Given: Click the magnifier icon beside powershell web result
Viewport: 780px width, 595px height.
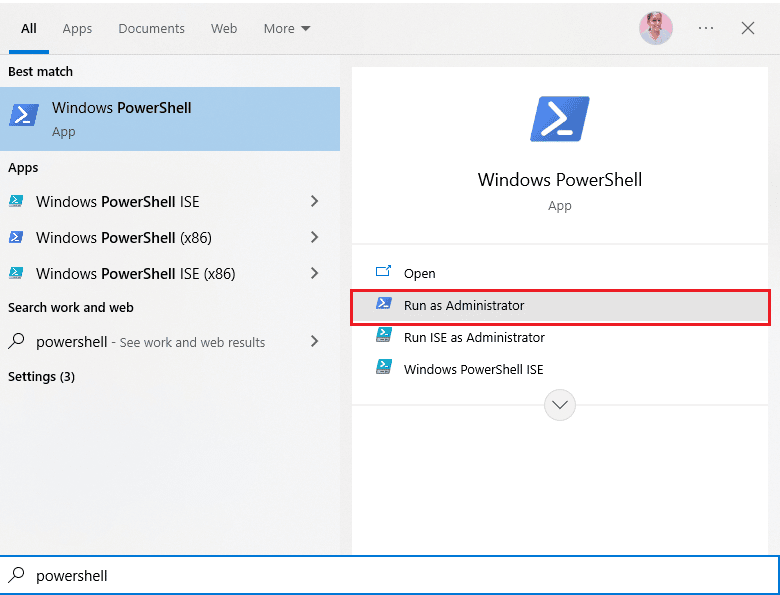Looking at the screenshot, I should click(x=16, y=342).
